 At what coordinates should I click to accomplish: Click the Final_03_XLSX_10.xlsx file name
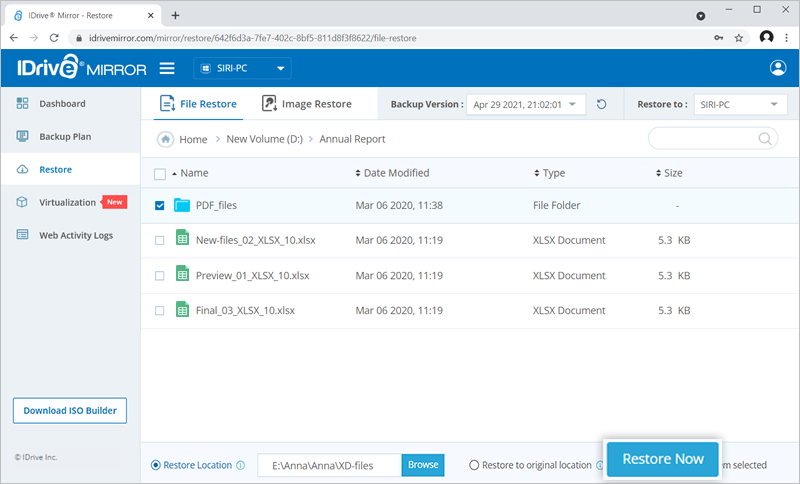(245, 311)
